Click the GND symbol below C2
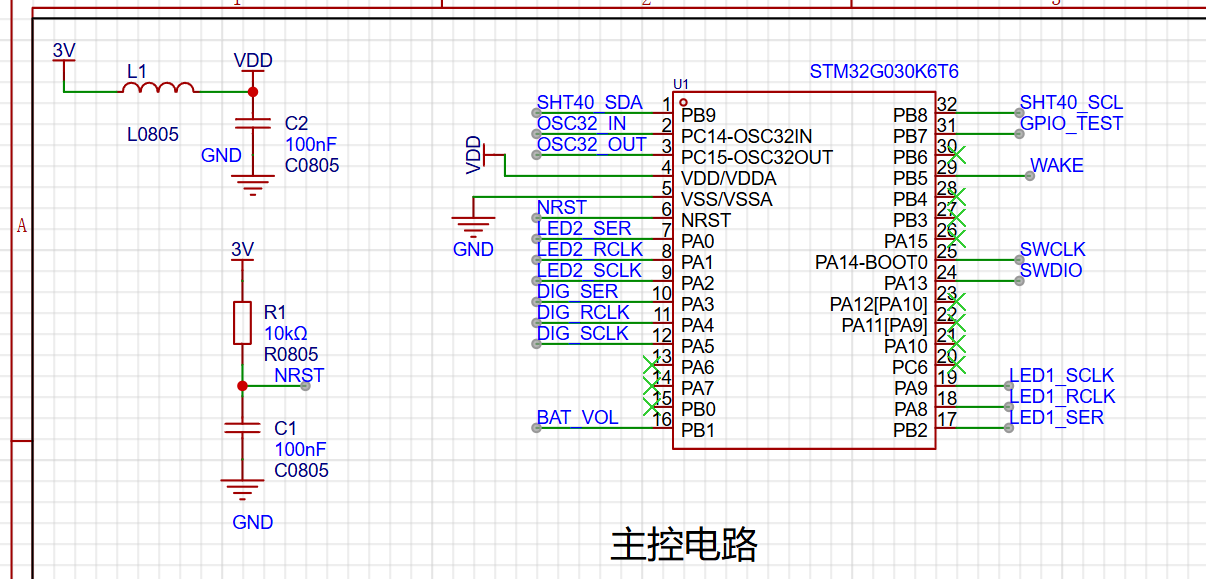This screenshot has height=579, width=1206. click(252, 184)
